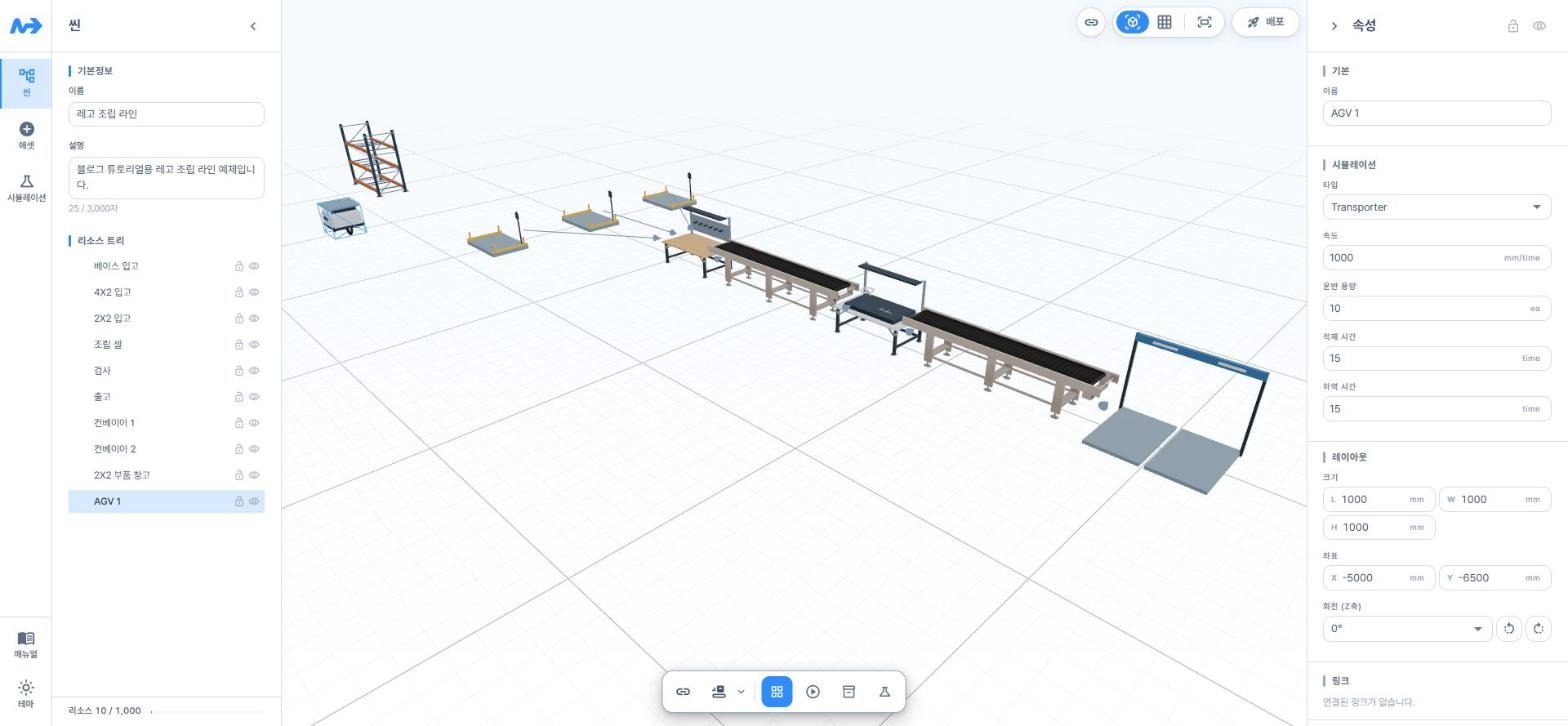Image resolution: width=1568 pixels, height=726 pixels.
Task: Open the flask experiment tool in bottom toolbar
Action: [885, 692]
